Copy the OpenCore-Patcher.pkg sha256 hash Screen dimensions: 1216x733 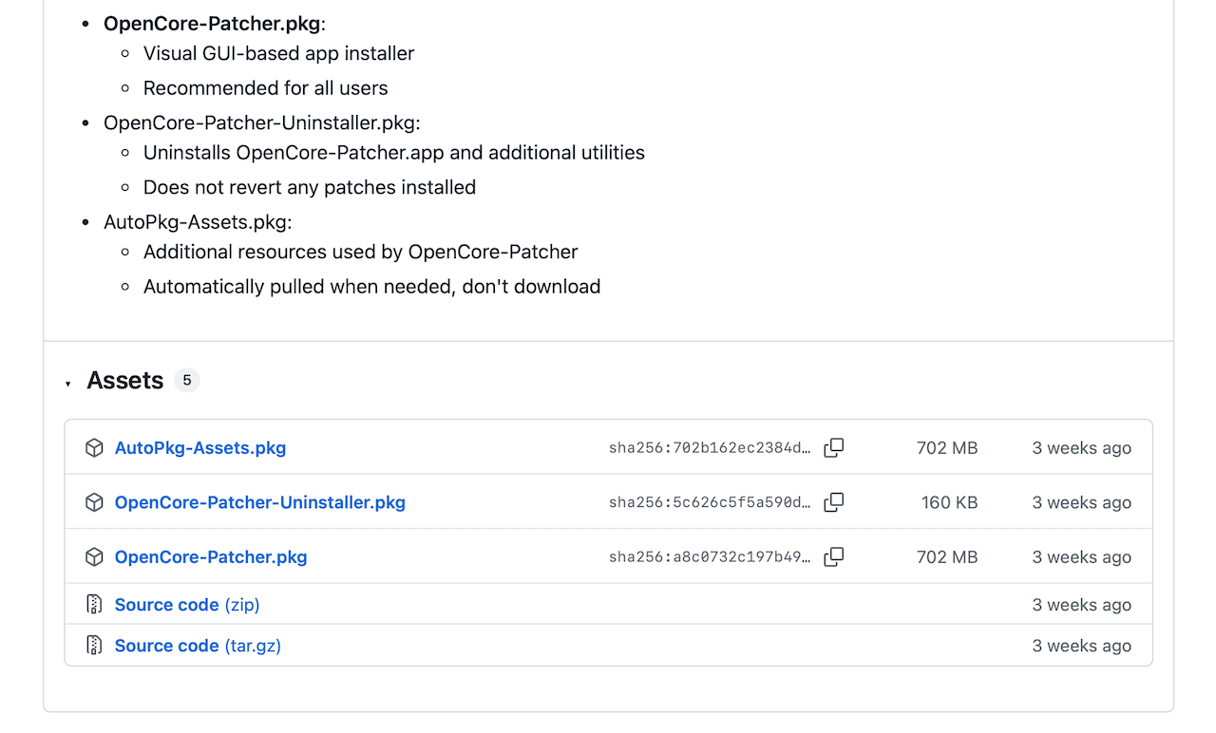pyautogui.click(x=834, y=557)
